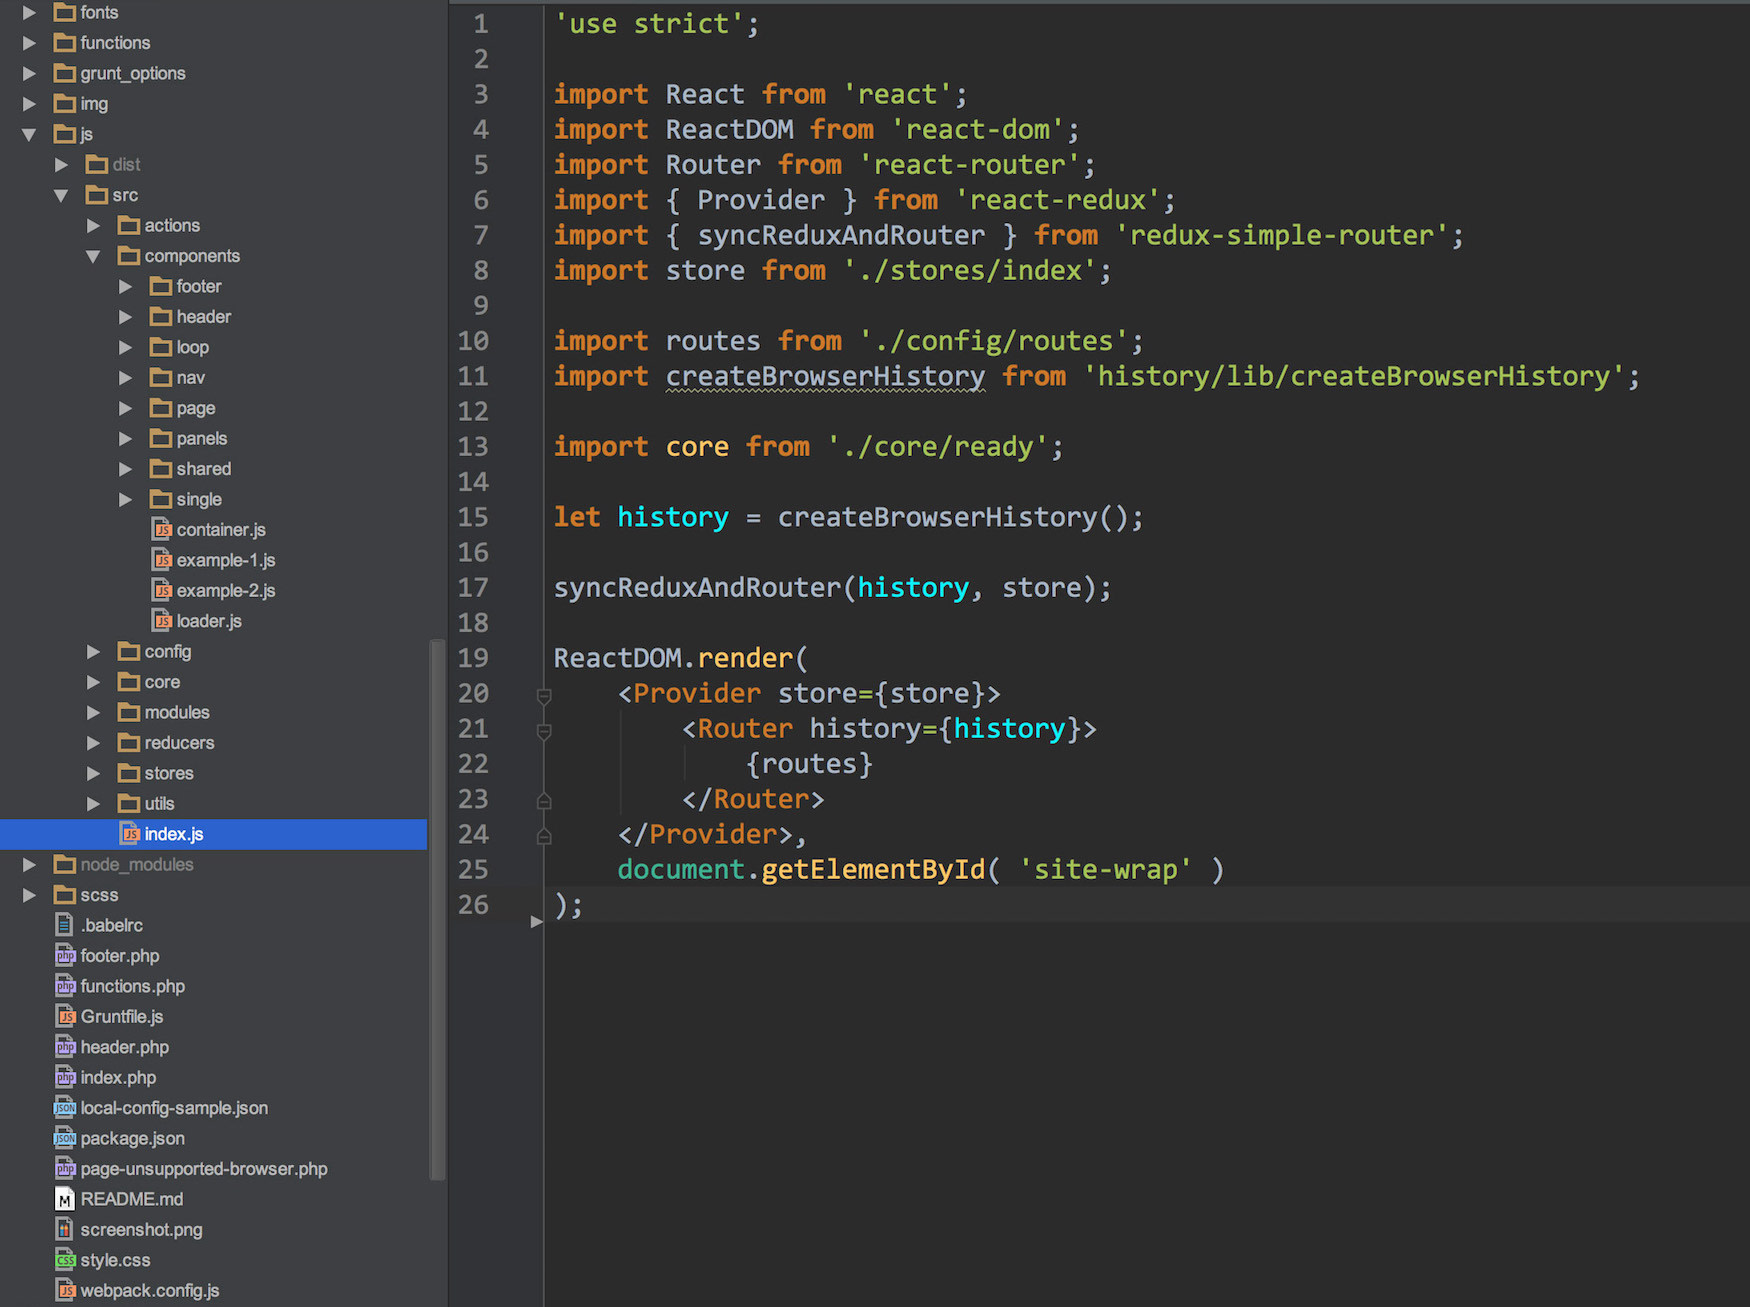Image resolution: width=1750 pixels, height=1307 pixels.
Task: Click the underlined createBrowserHistory import name
Action: 825,376
